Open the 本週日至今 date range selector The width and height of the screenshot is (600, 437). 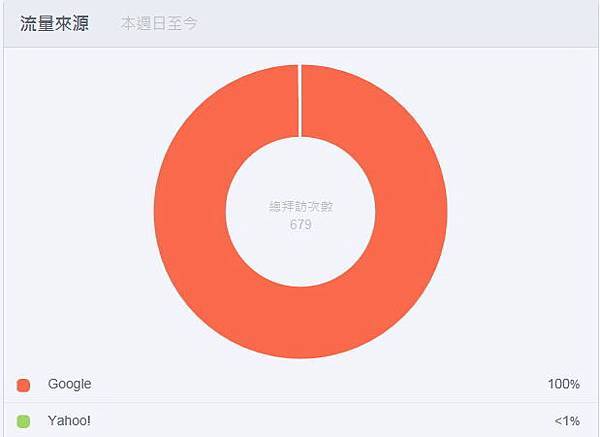[x=158, y=23]
